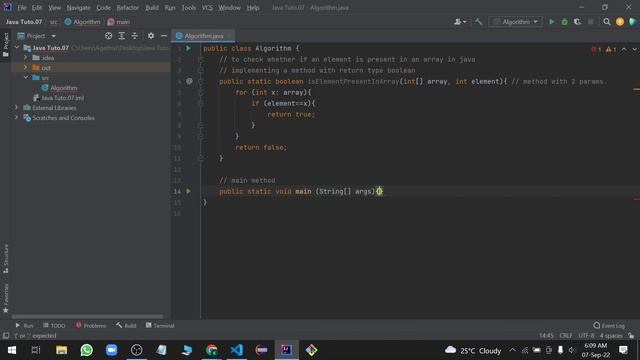This screenshot has height=360, width=640.
Task: Click the 25°C Cloudy weather widget
Action: pyautogui.click(x=473, y=350)
